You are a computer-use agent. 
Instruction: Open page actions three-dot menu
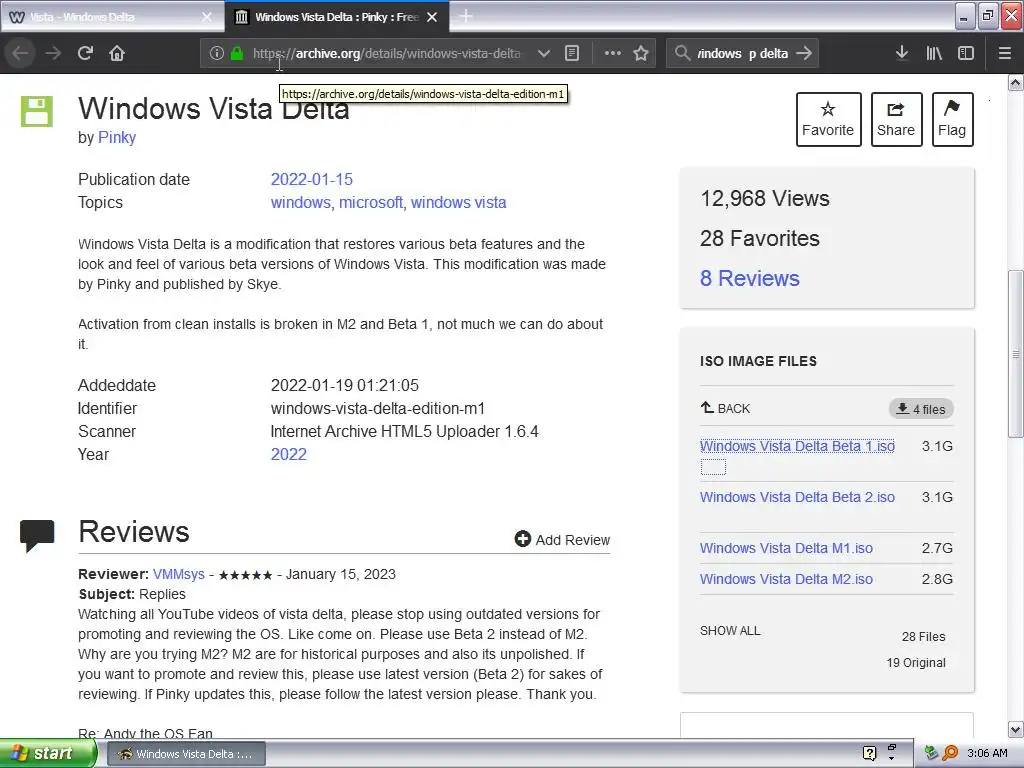pyautogui.click(x=613, y=53)
